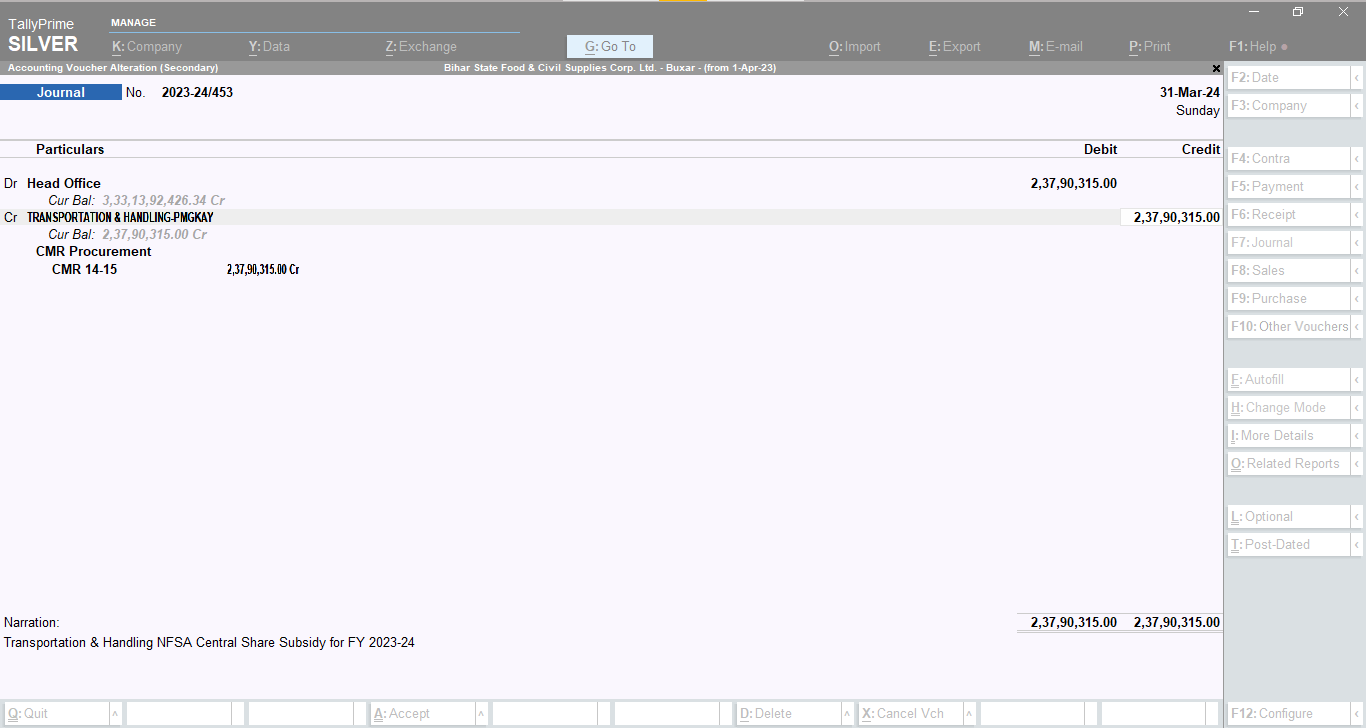The width and height of the screenshot is (1366, 728).
Task: Select the Journal voucher type field
Action: 61,92
